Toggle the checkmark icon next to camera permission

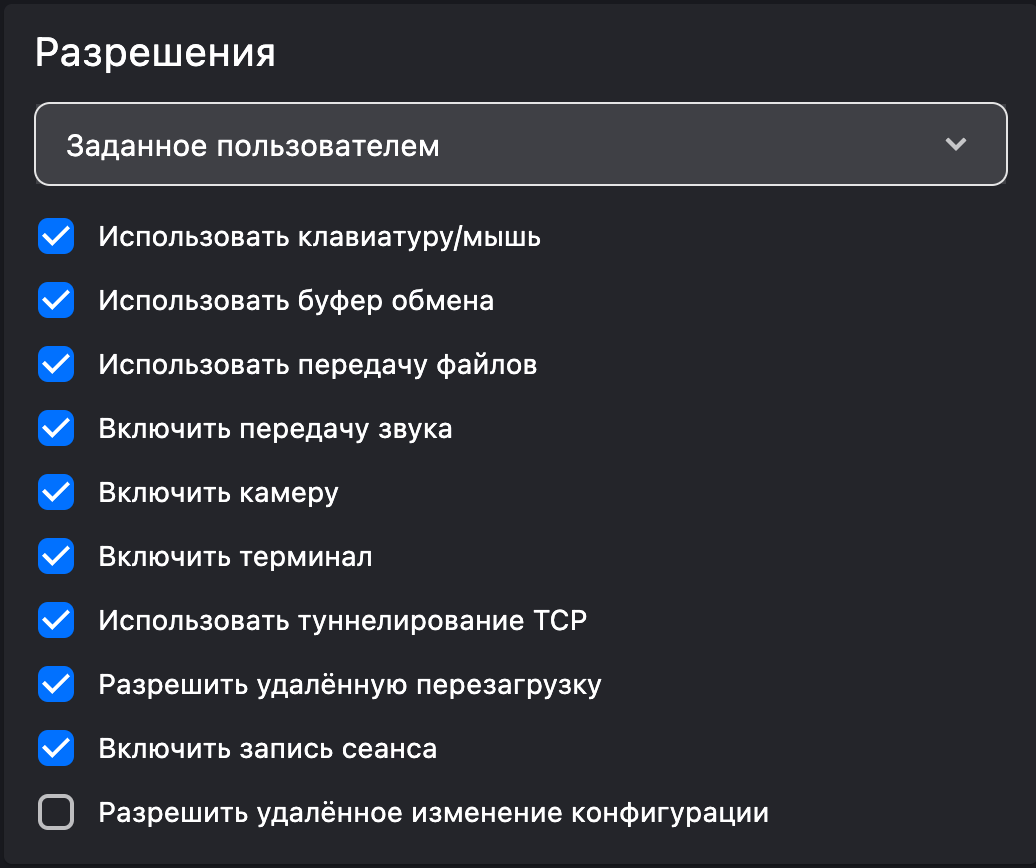coord(56,493)
